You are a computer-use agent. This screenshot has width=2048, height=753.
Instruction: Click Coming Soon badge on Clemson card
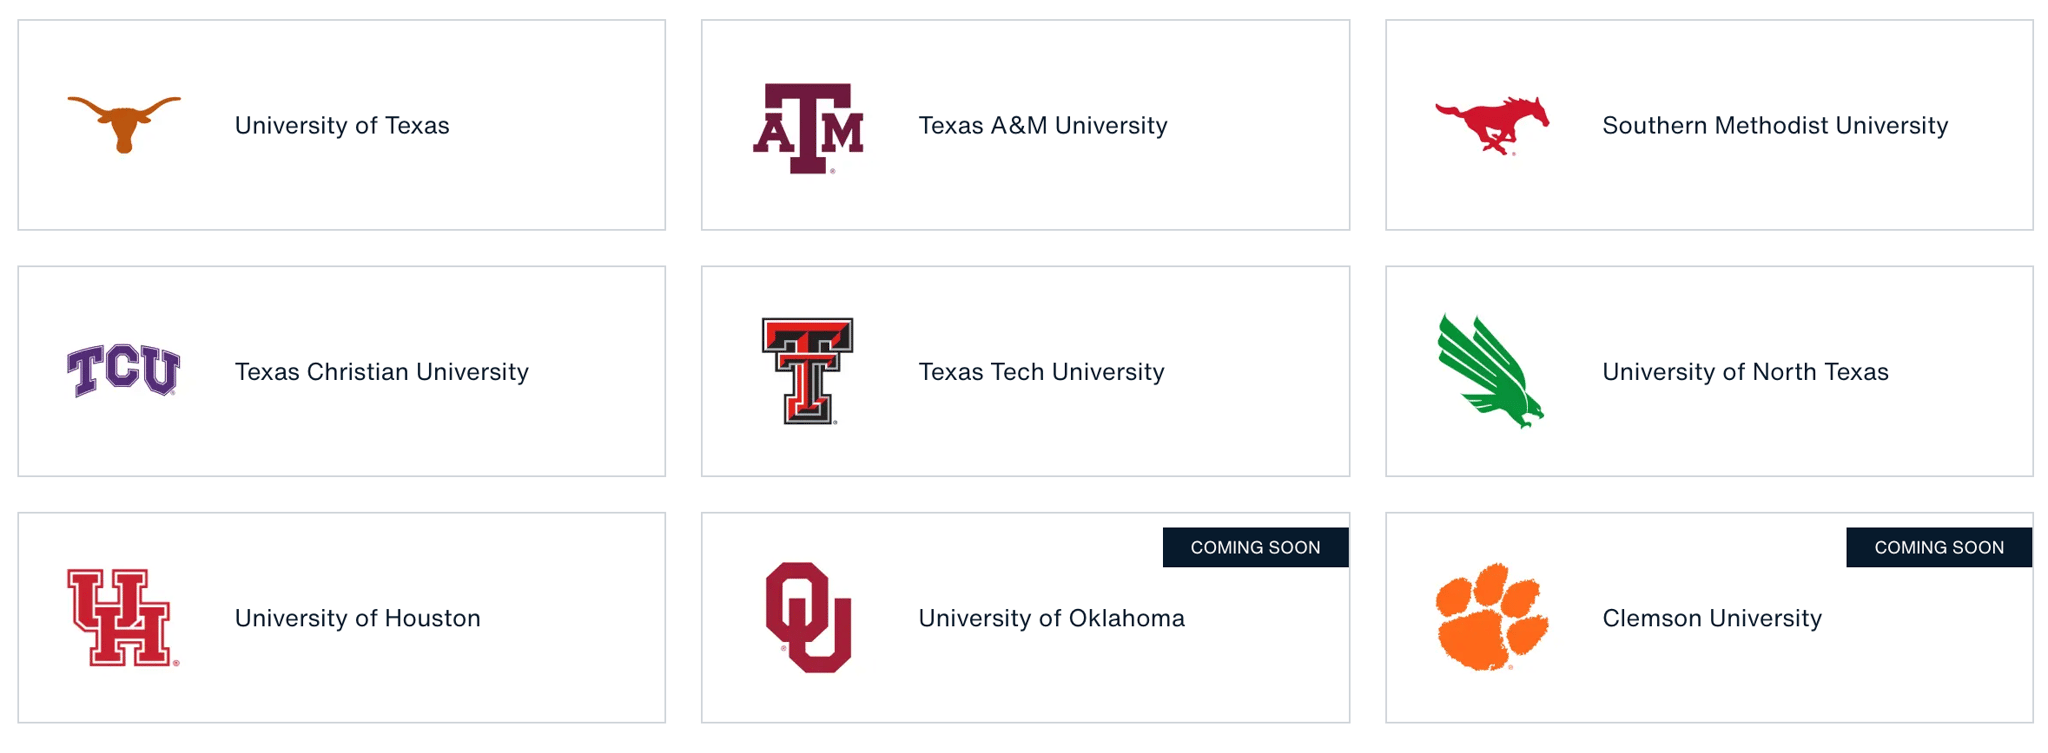[1938, 547]
